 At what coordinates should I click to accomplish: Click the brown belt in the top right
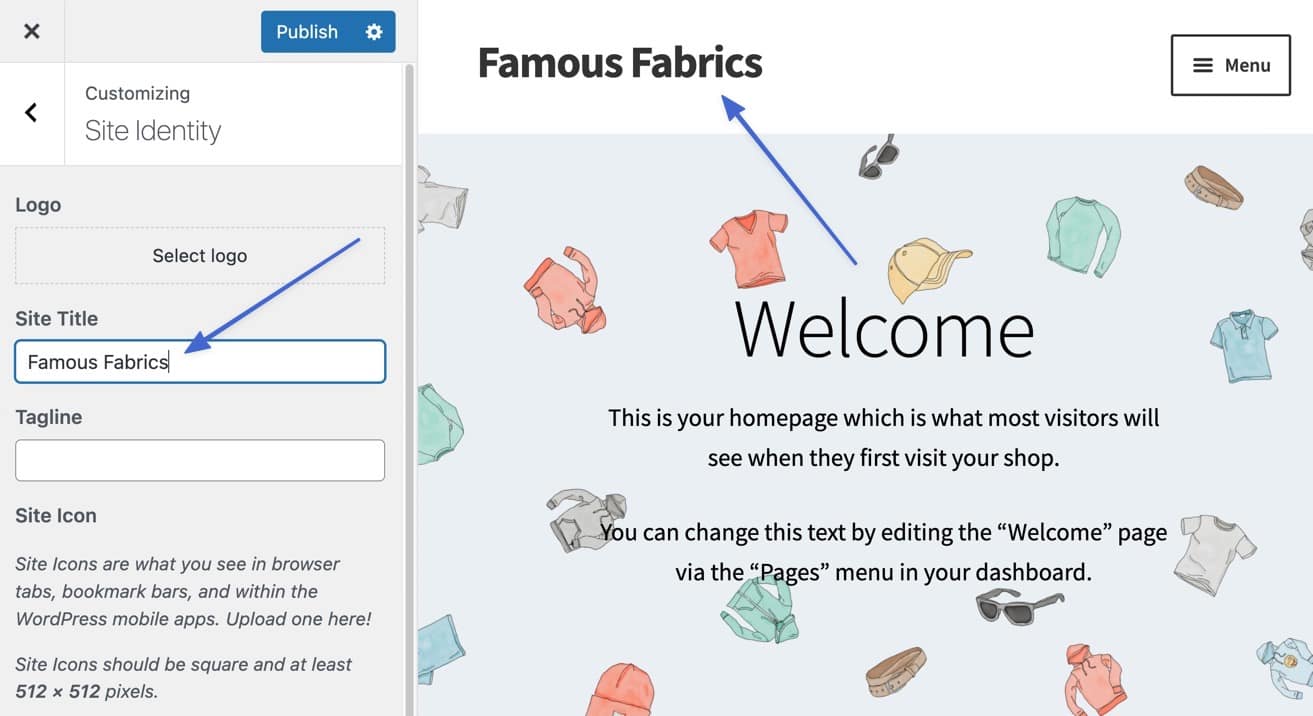pos(1214,187)
